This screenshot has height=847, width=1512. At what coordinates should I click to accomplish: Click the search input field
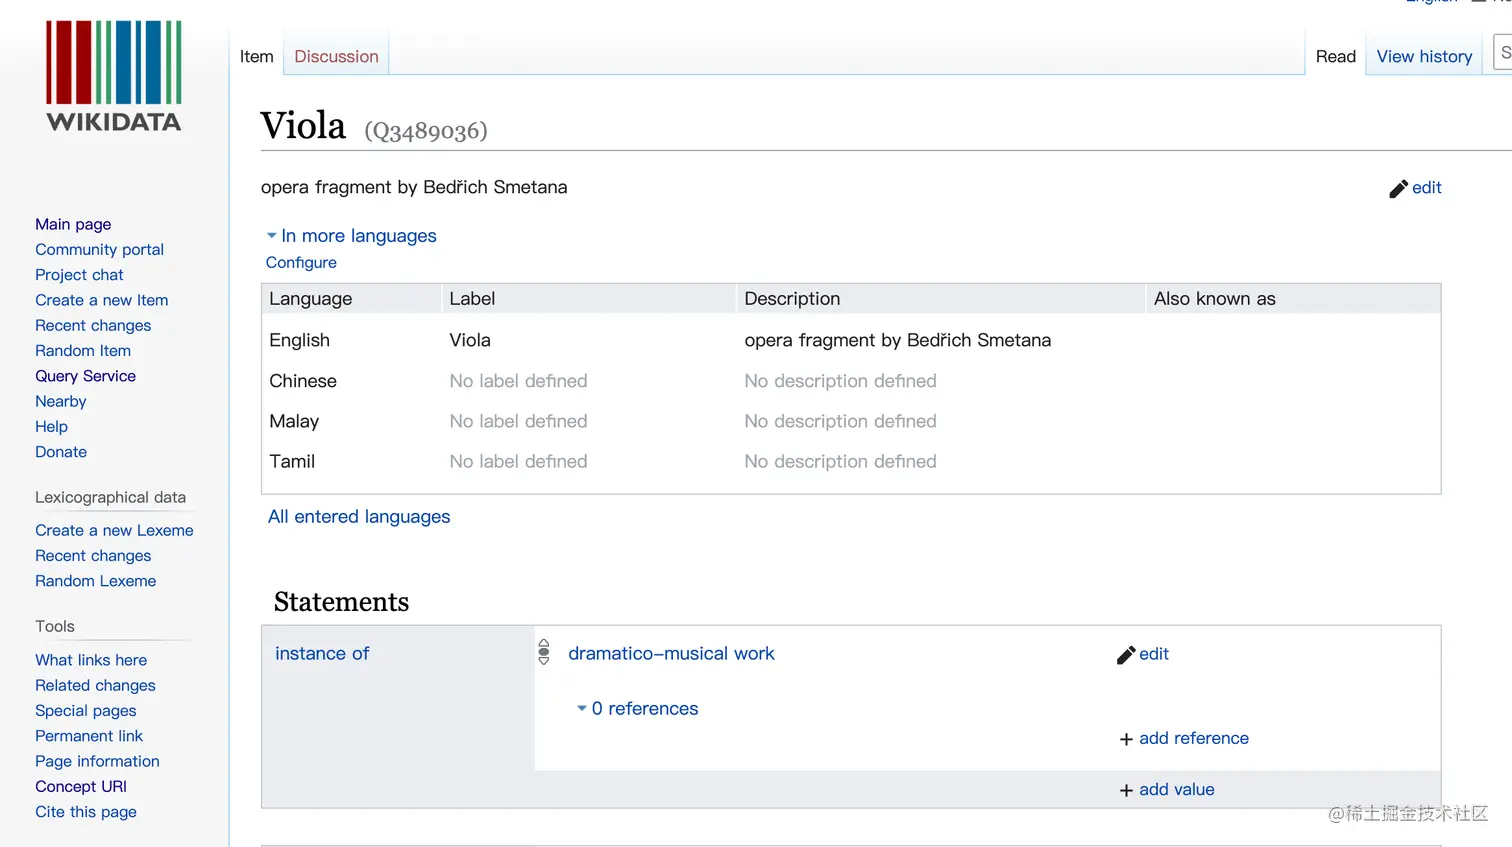[x=1503, y=53]
